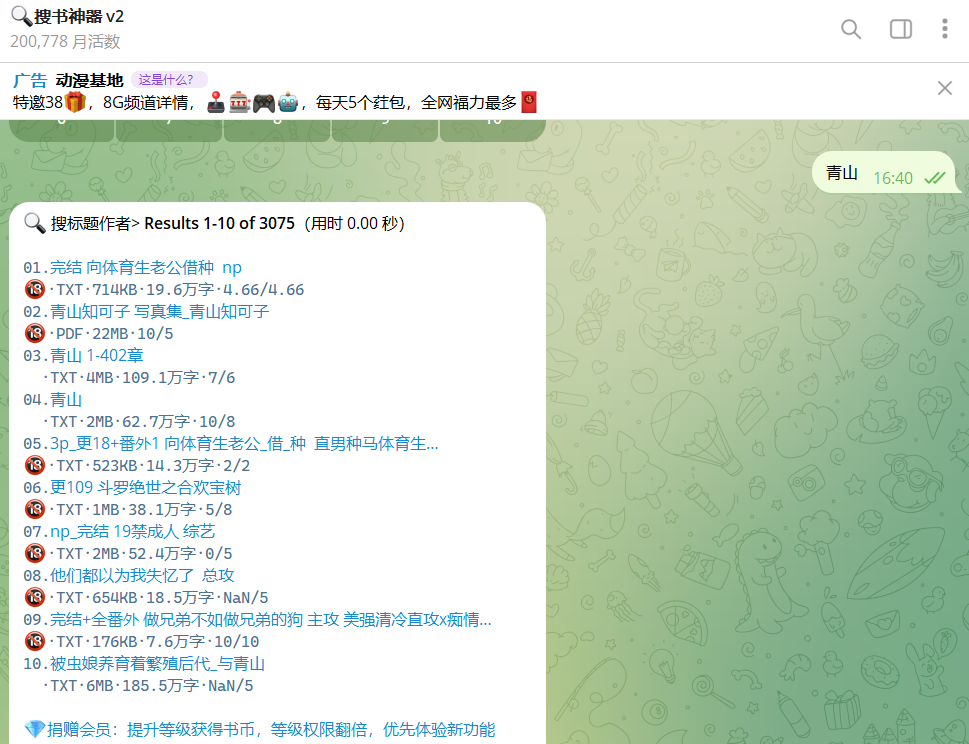Open the 搜书神器 v2 chat title
This screenshot has width=969, height=744.
67,16
